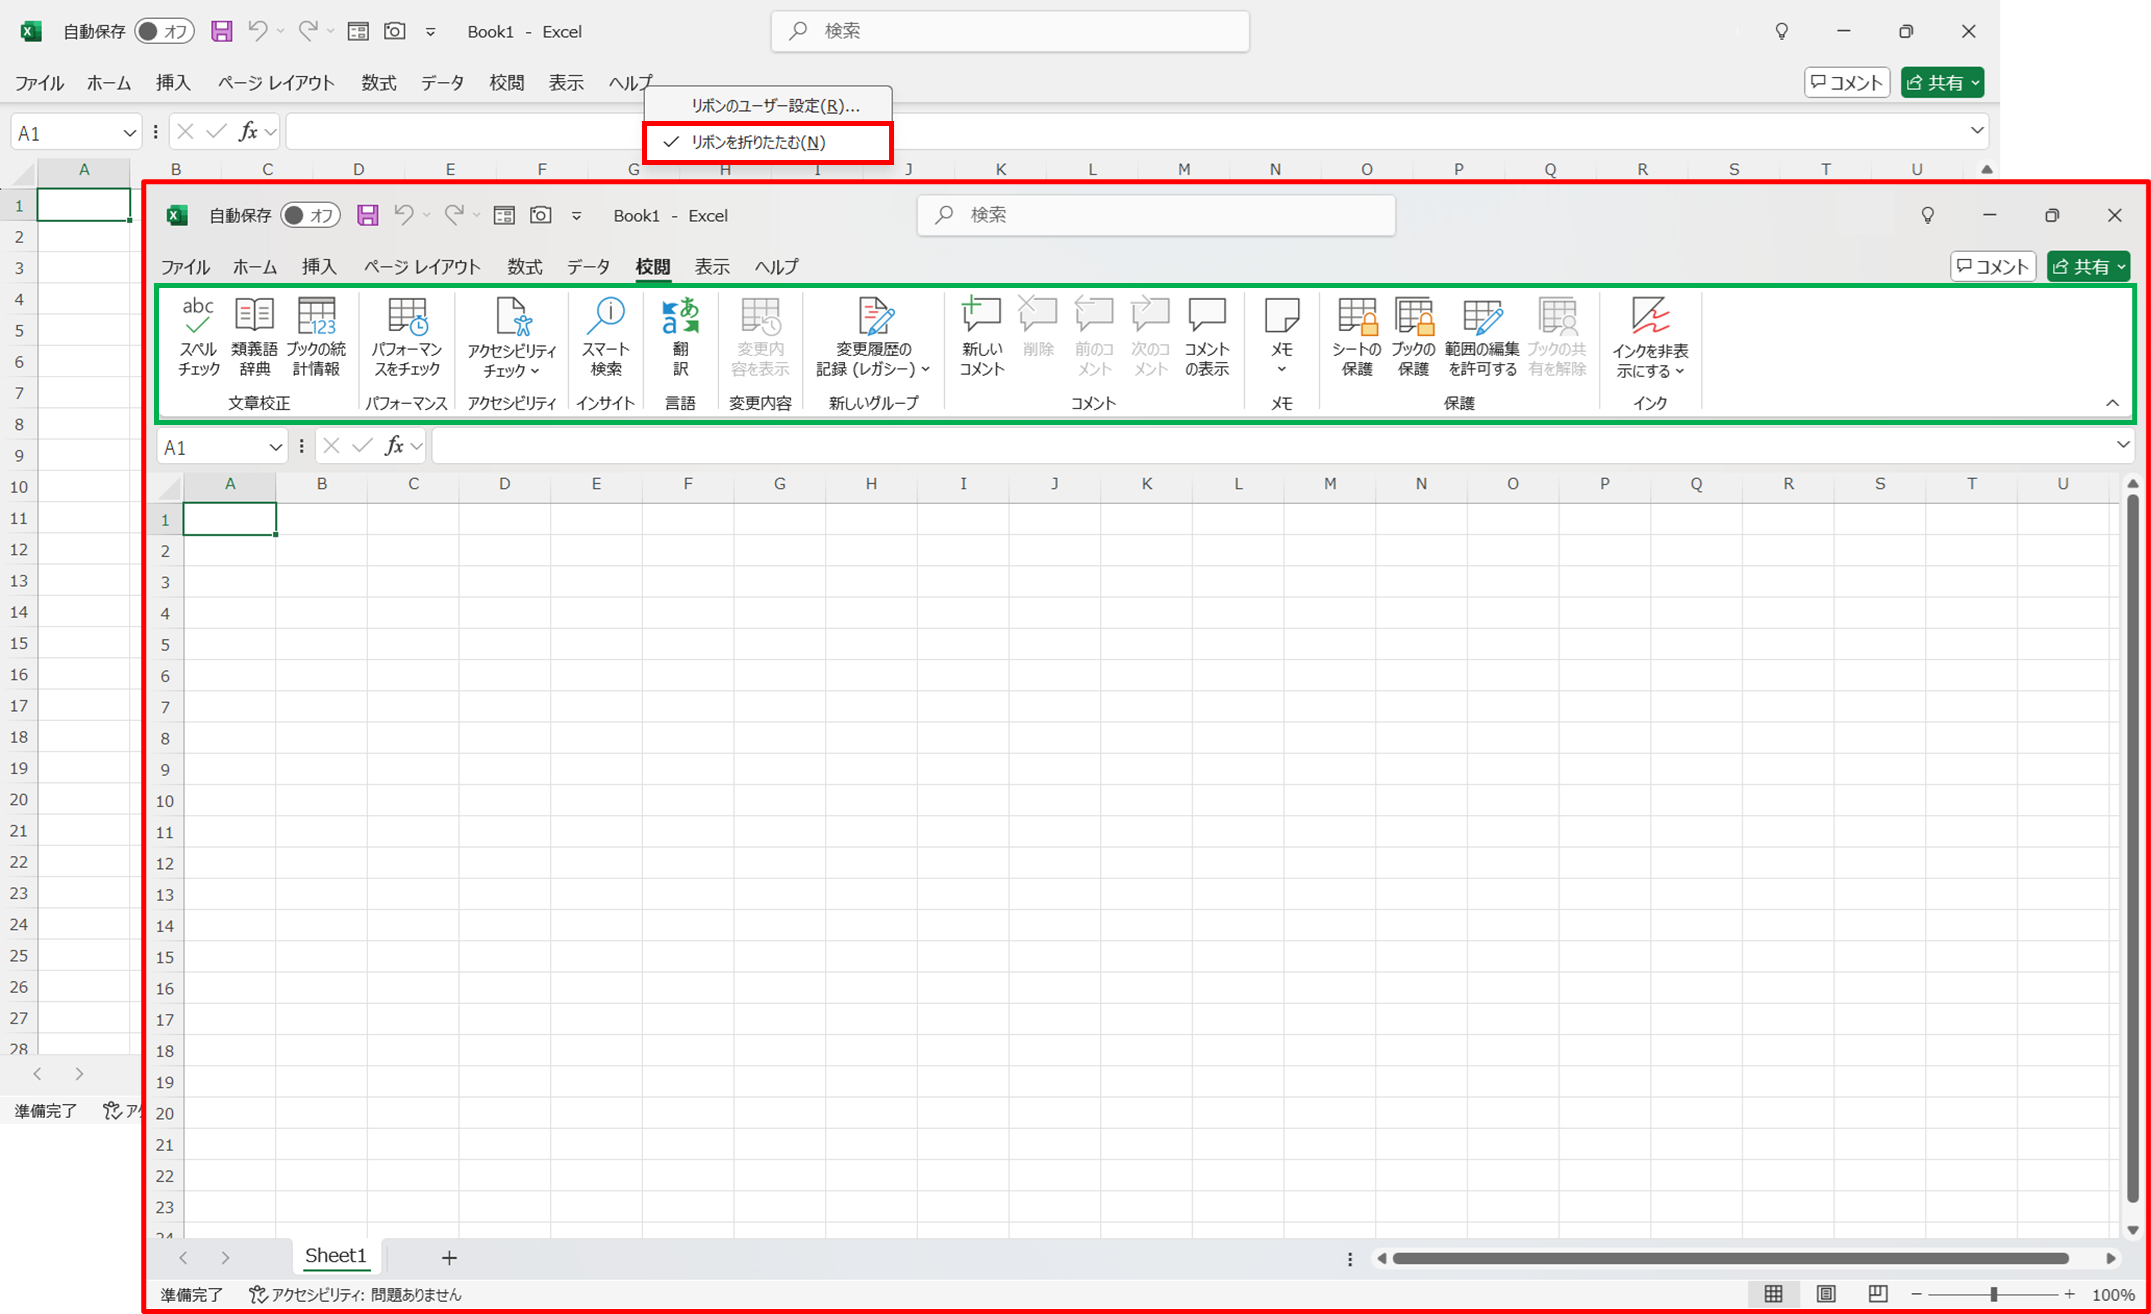Click Undo arrow in front window toolbar
2151x1314 pixels.
[x=404, y=215]
